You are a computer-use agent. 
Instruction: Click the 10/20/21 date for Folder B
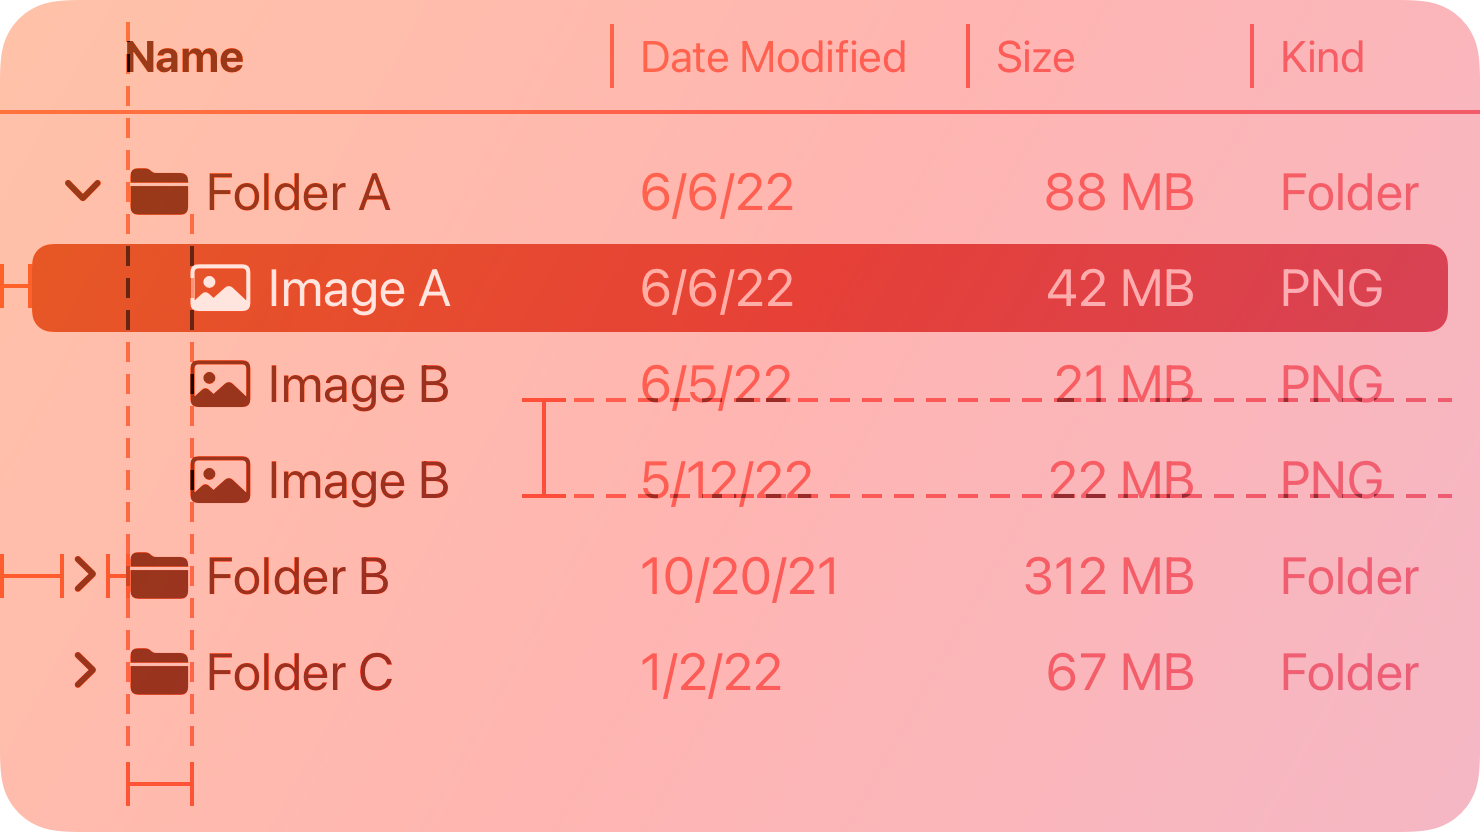click(x=740, y=576)
